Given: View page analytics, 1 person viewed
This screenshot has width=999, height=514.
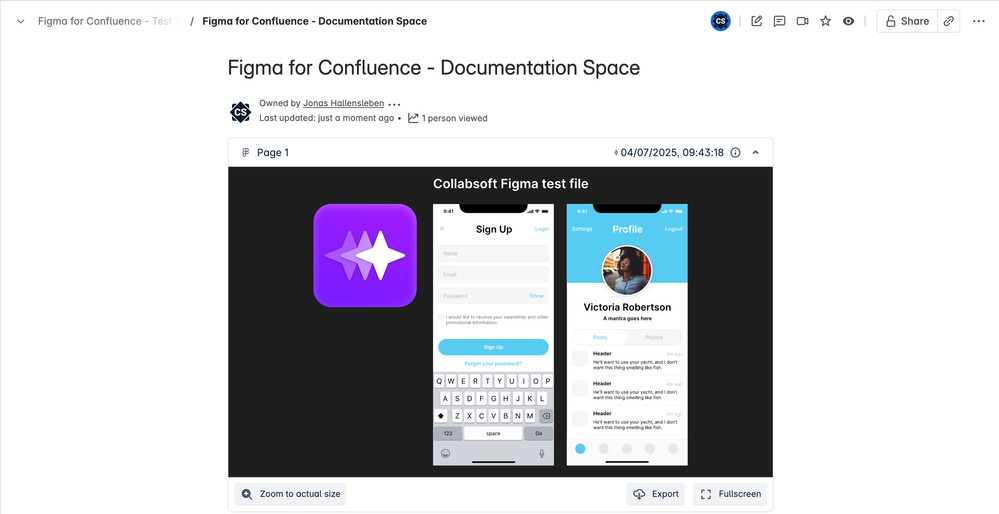Looking at the screenshot, I should coord(447,118).
